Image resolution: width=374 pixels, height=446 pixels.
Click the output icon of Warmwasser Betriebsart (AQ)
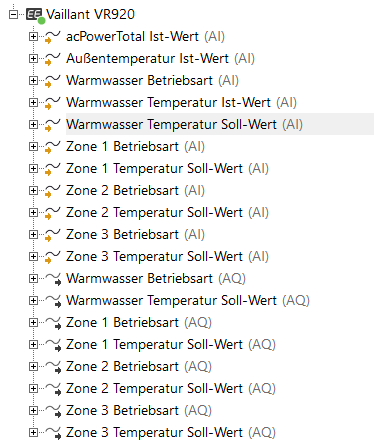53,279
